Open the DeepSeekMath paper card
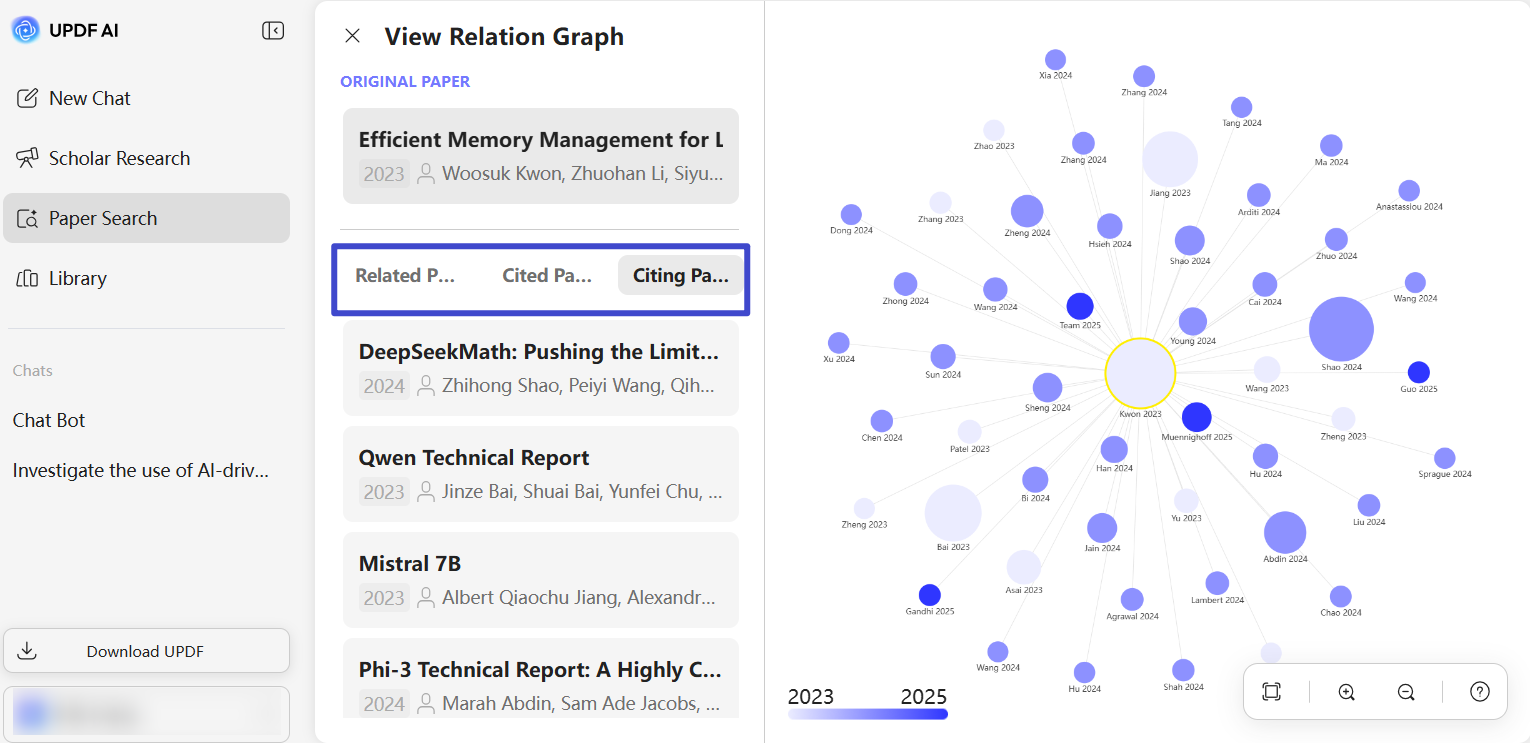The width and height of the screenshot is (1530, 743). [x=540, y=368]
